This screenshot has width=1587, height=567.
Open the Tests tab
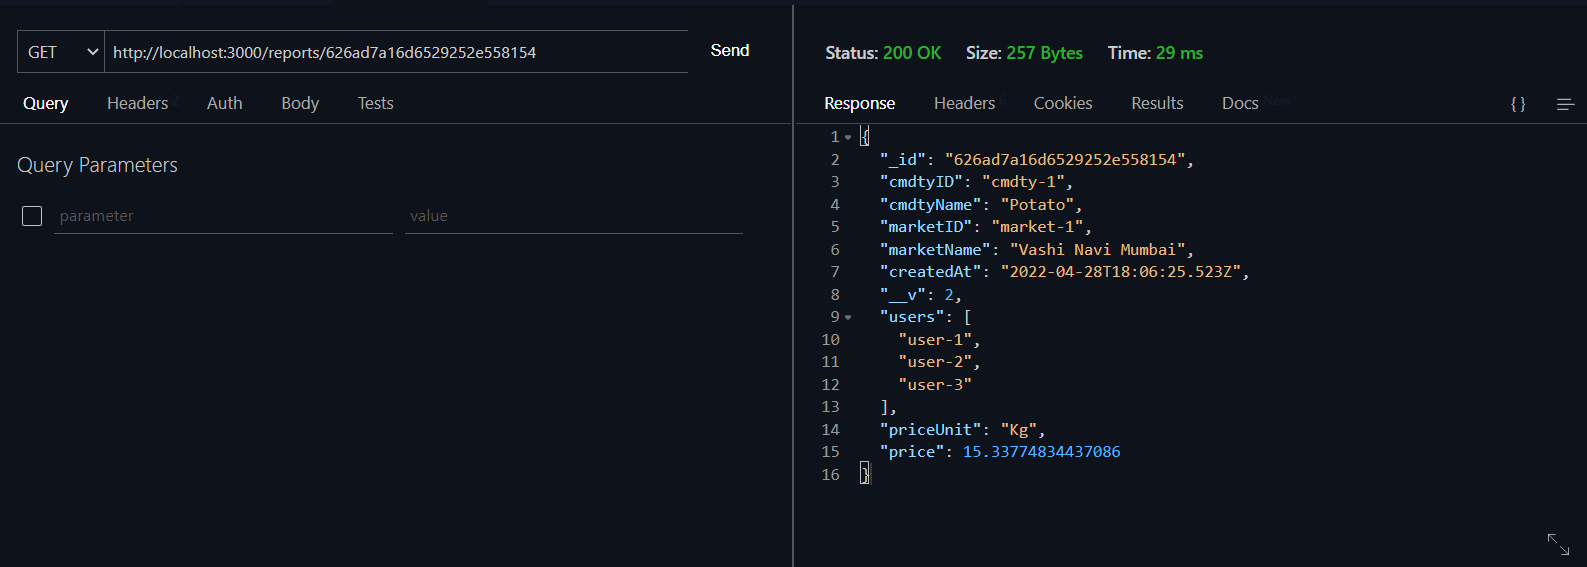pos(376,103)
